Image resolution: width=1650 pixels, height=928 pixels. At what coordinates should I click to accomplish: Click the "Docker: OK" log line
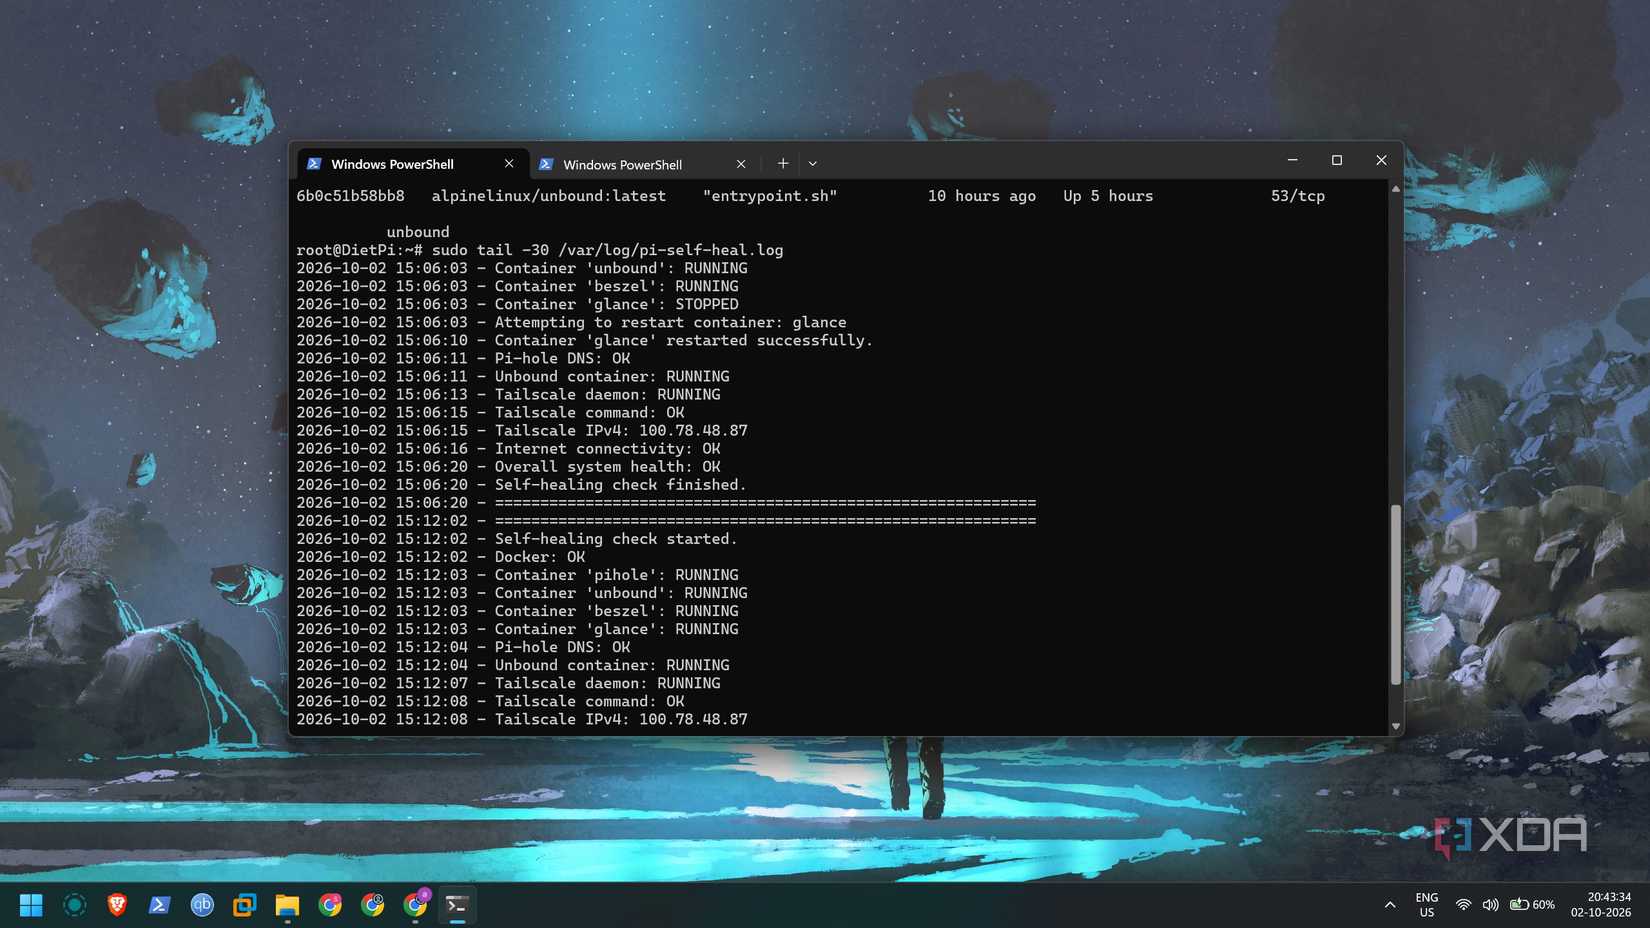(x=540, y=556)
